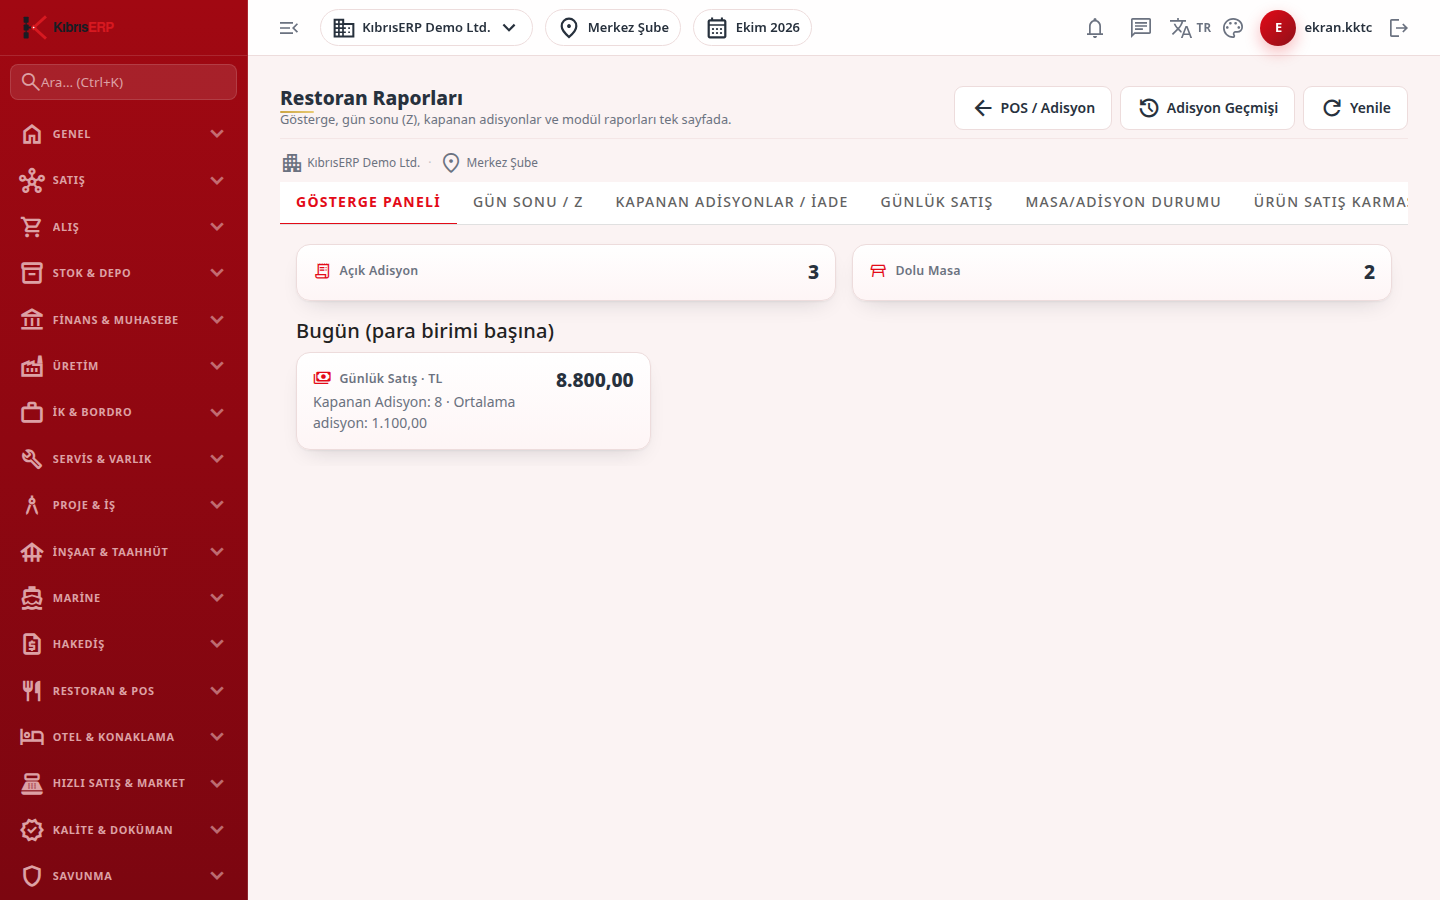Click the Üretim factory icon in sidebar
Screen dimensions: 1440x900
coord(32,366)
